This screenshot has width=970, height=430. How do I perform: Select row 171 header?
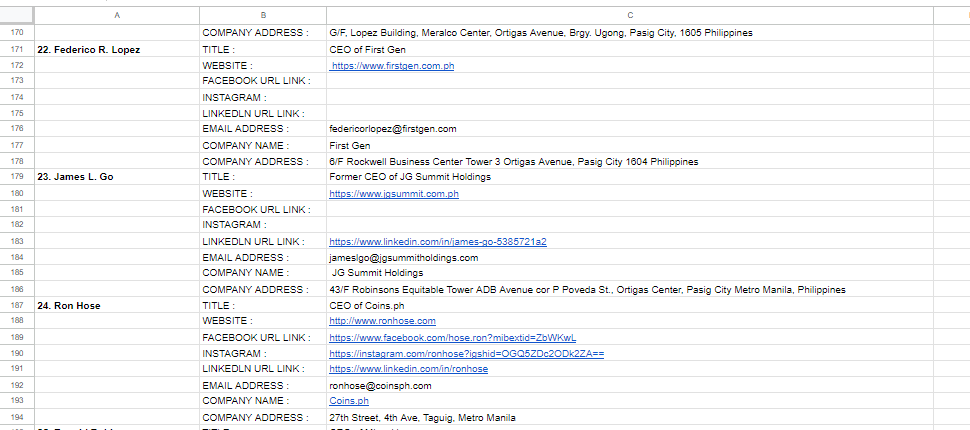click(x=17, y=49)
